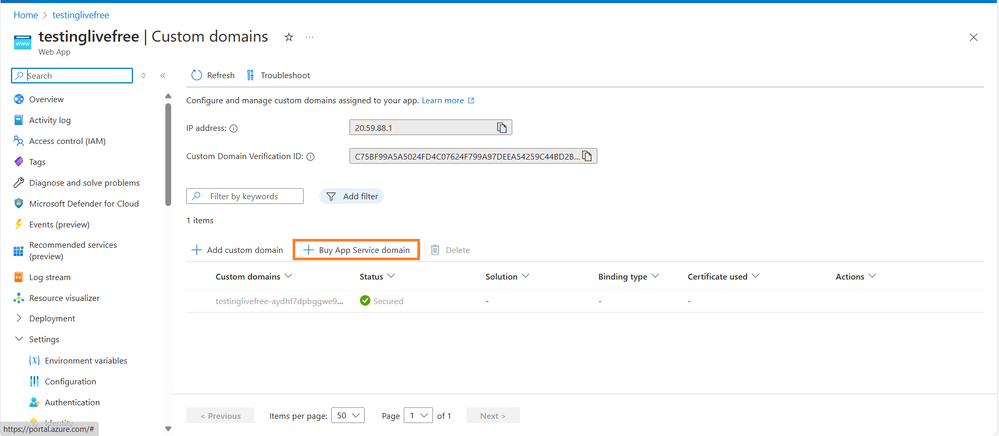Click the sidebar scrollbar thumb
Screen dimensions: 999x436
(168, 154)
